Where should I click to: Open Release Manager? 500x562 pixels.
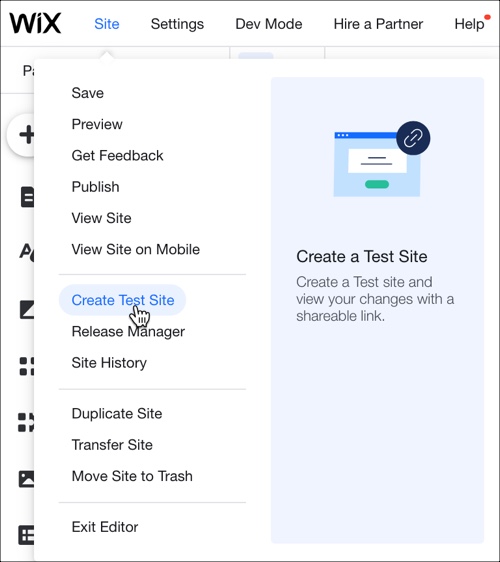(128, 332)
